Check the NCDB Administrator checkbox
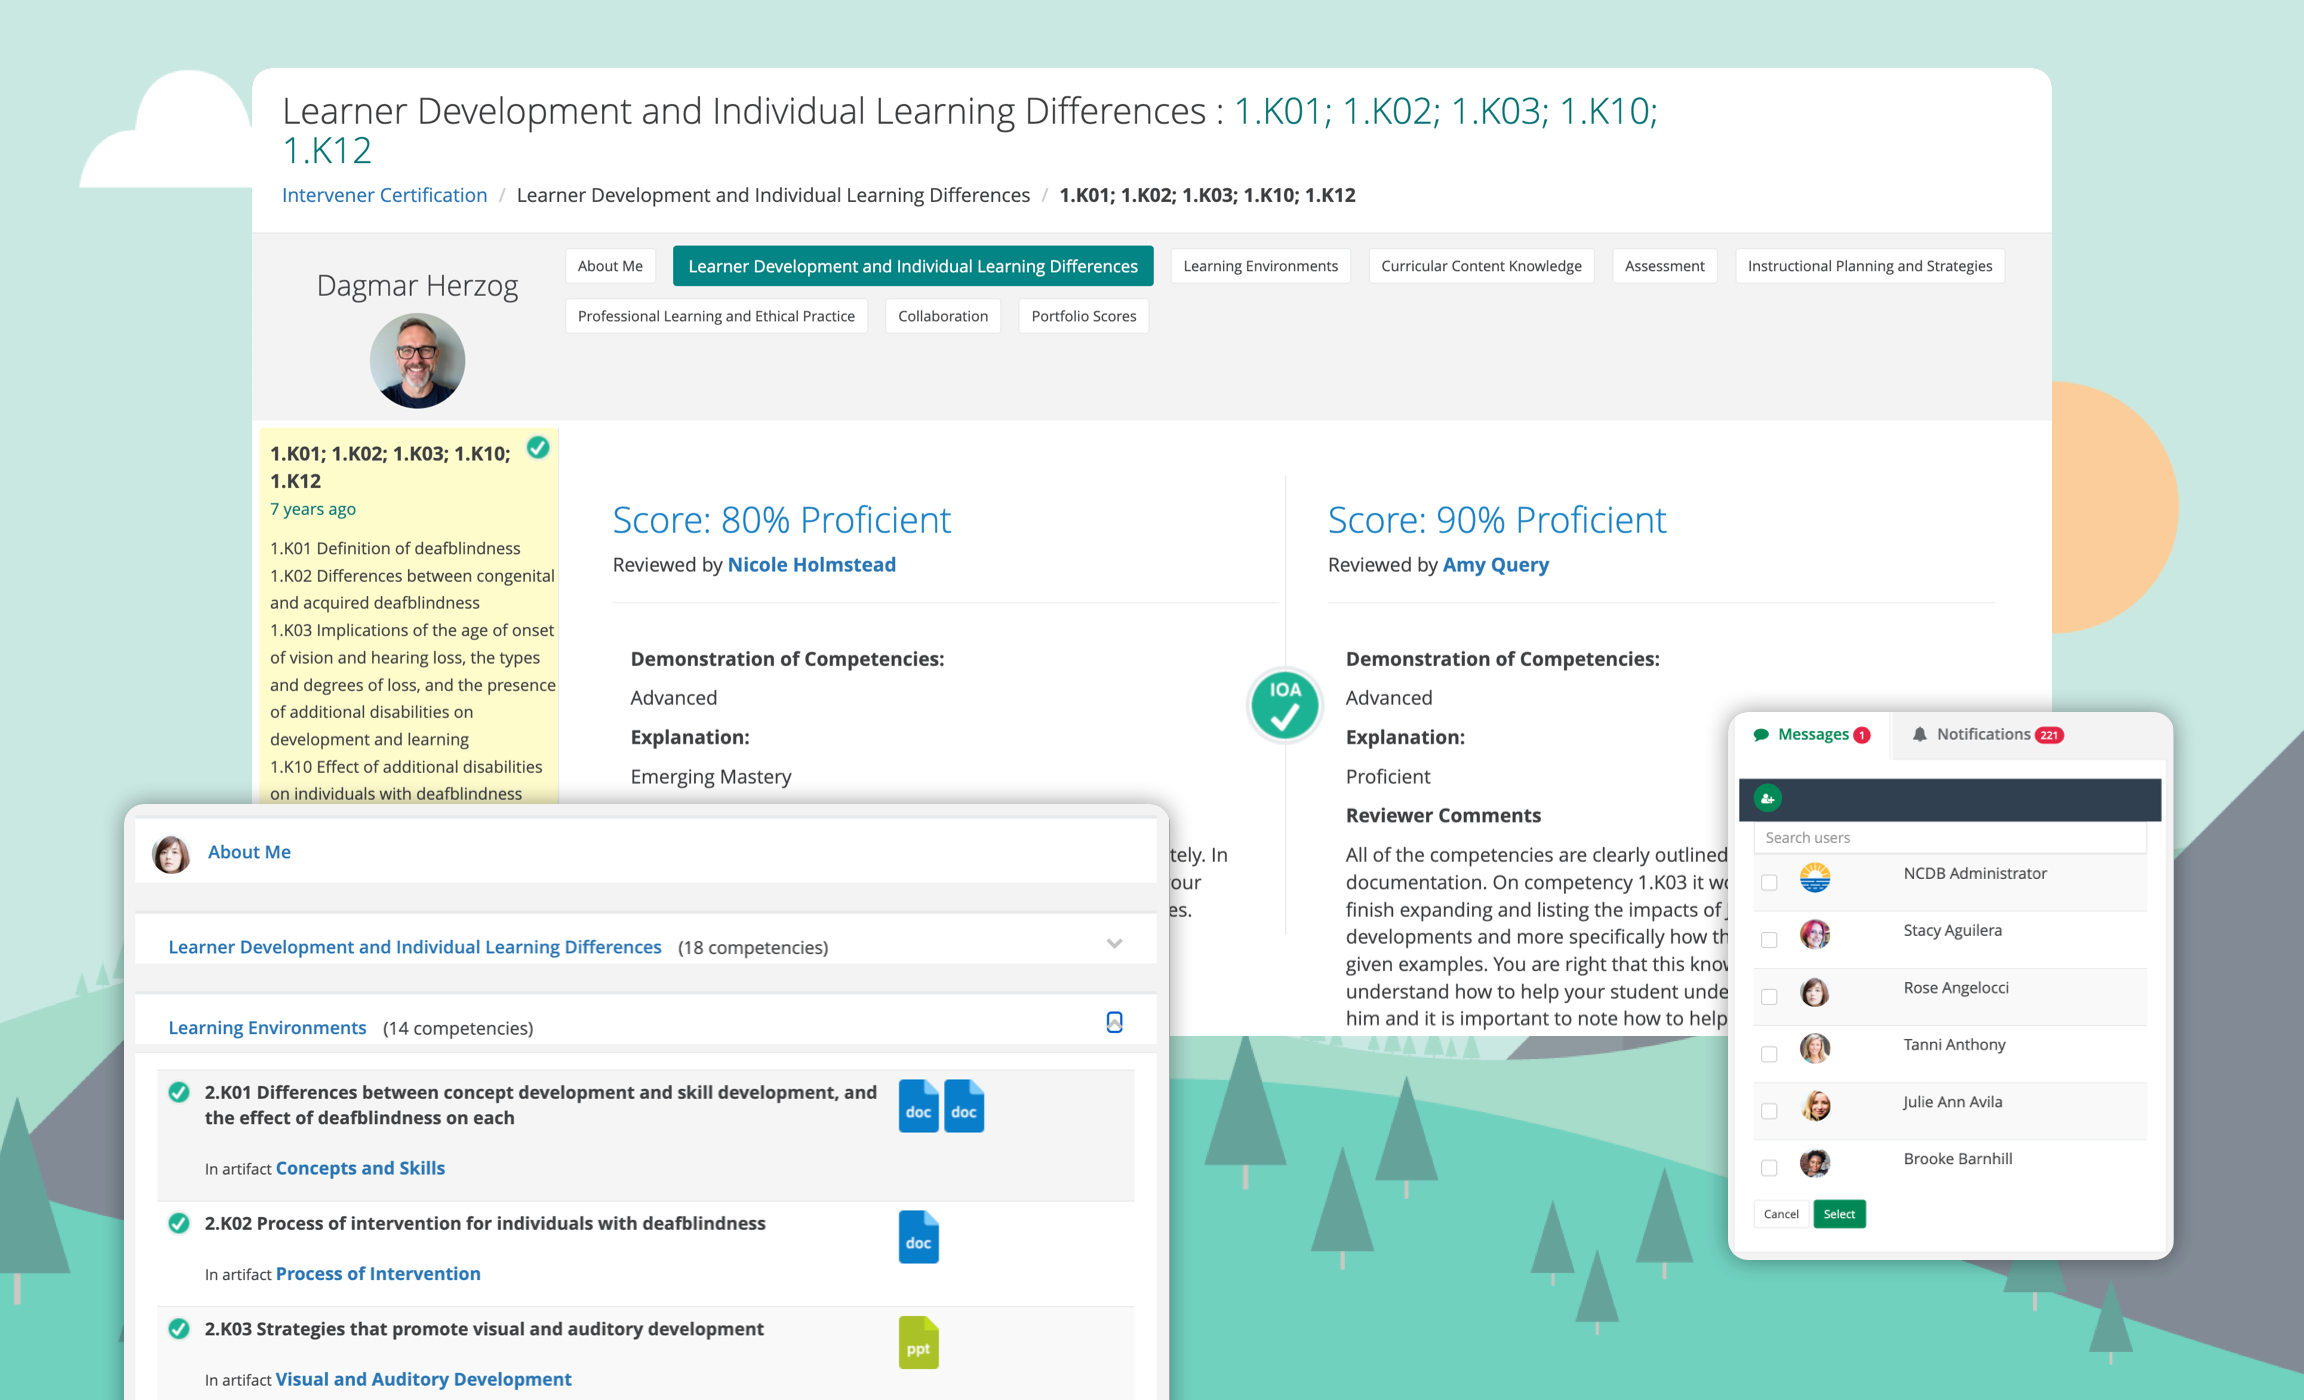 pyautogui.click(x=1769, y=883)
